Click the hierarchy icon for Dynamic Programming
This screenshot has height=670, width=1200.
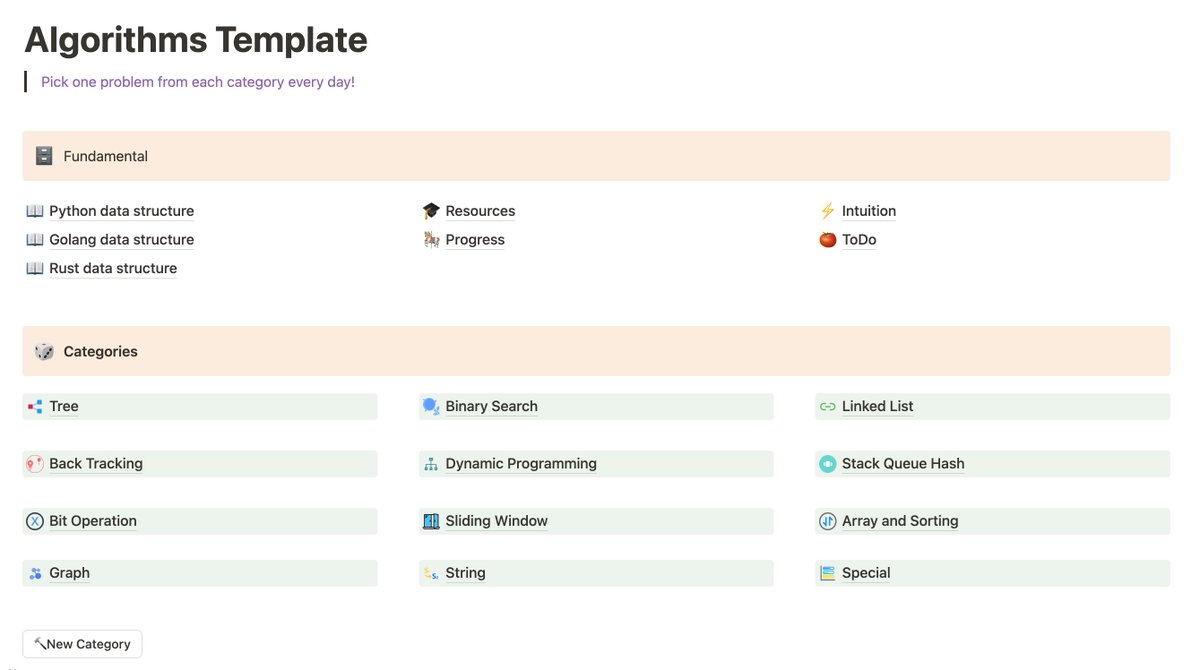pyautogui.click(x=431, y=464)
